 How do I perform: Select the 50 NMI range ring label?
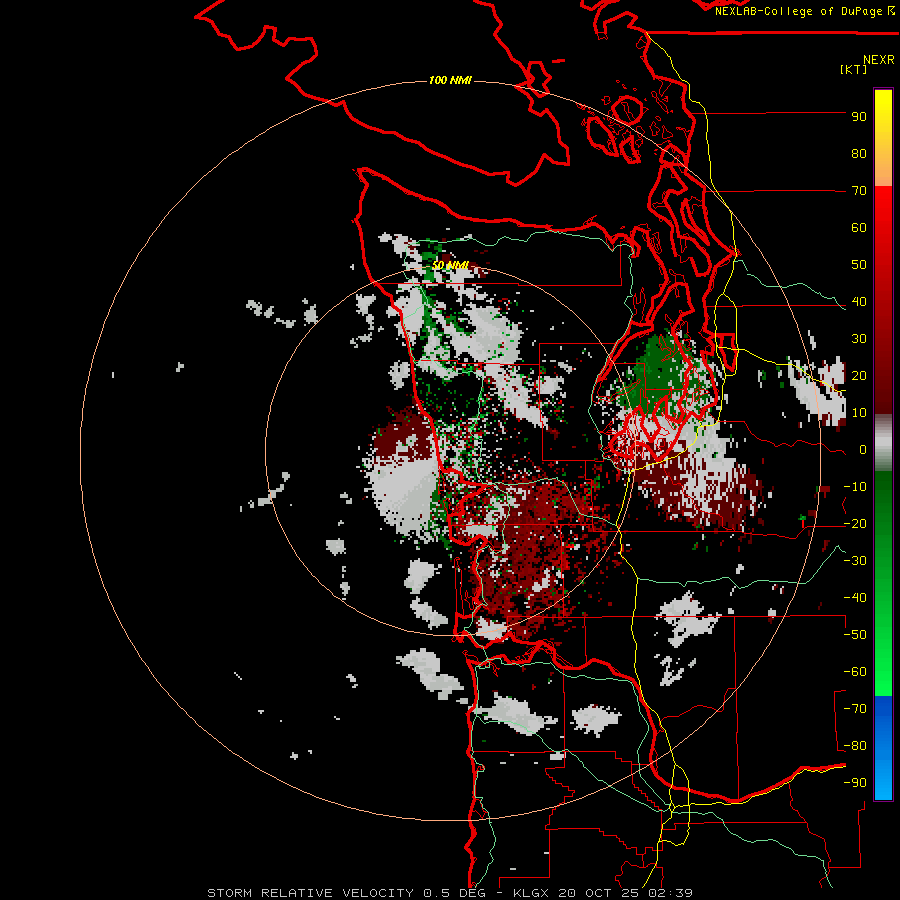click(450, 265)
